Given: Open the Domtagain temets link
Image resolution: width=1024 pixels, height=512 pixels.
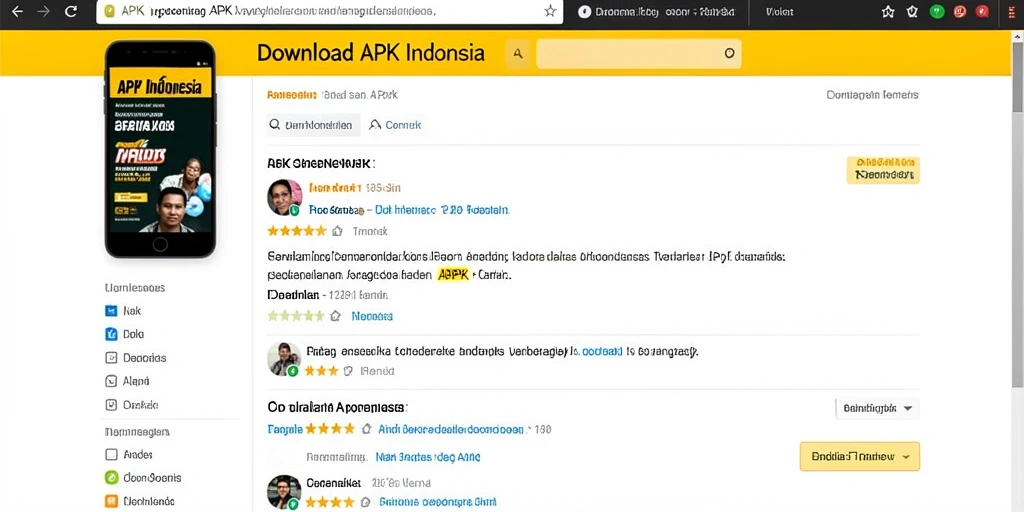Looking at the screenshot, I should (872, 95).
